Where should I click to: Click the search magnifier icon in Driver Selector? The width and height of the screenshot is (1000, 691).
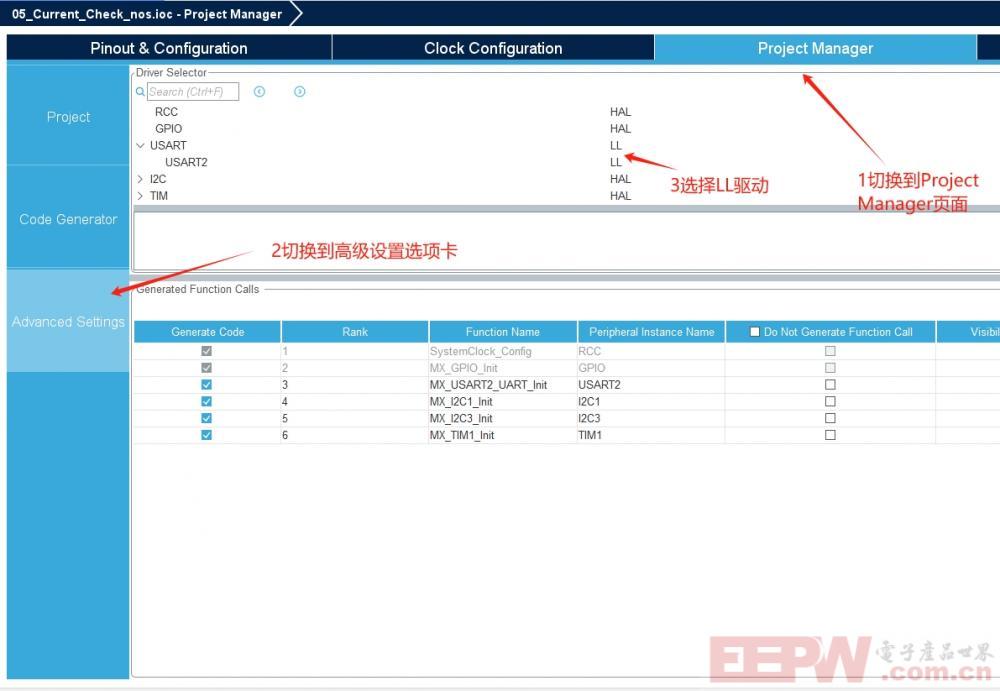coord(140,92)
